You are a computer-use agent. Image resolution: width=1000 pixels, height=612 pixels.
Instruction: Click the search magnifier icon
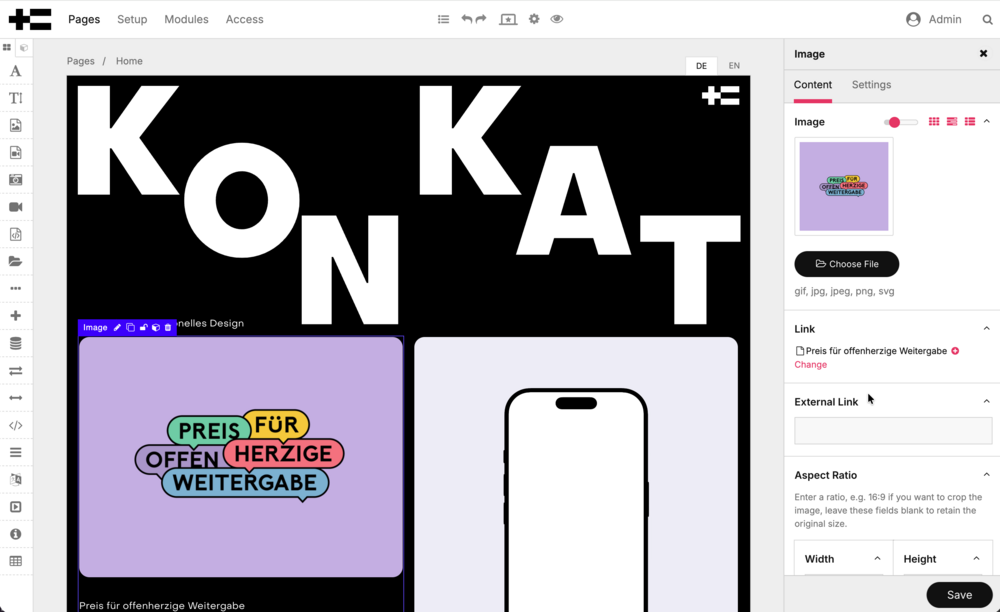tap(987, 19)
